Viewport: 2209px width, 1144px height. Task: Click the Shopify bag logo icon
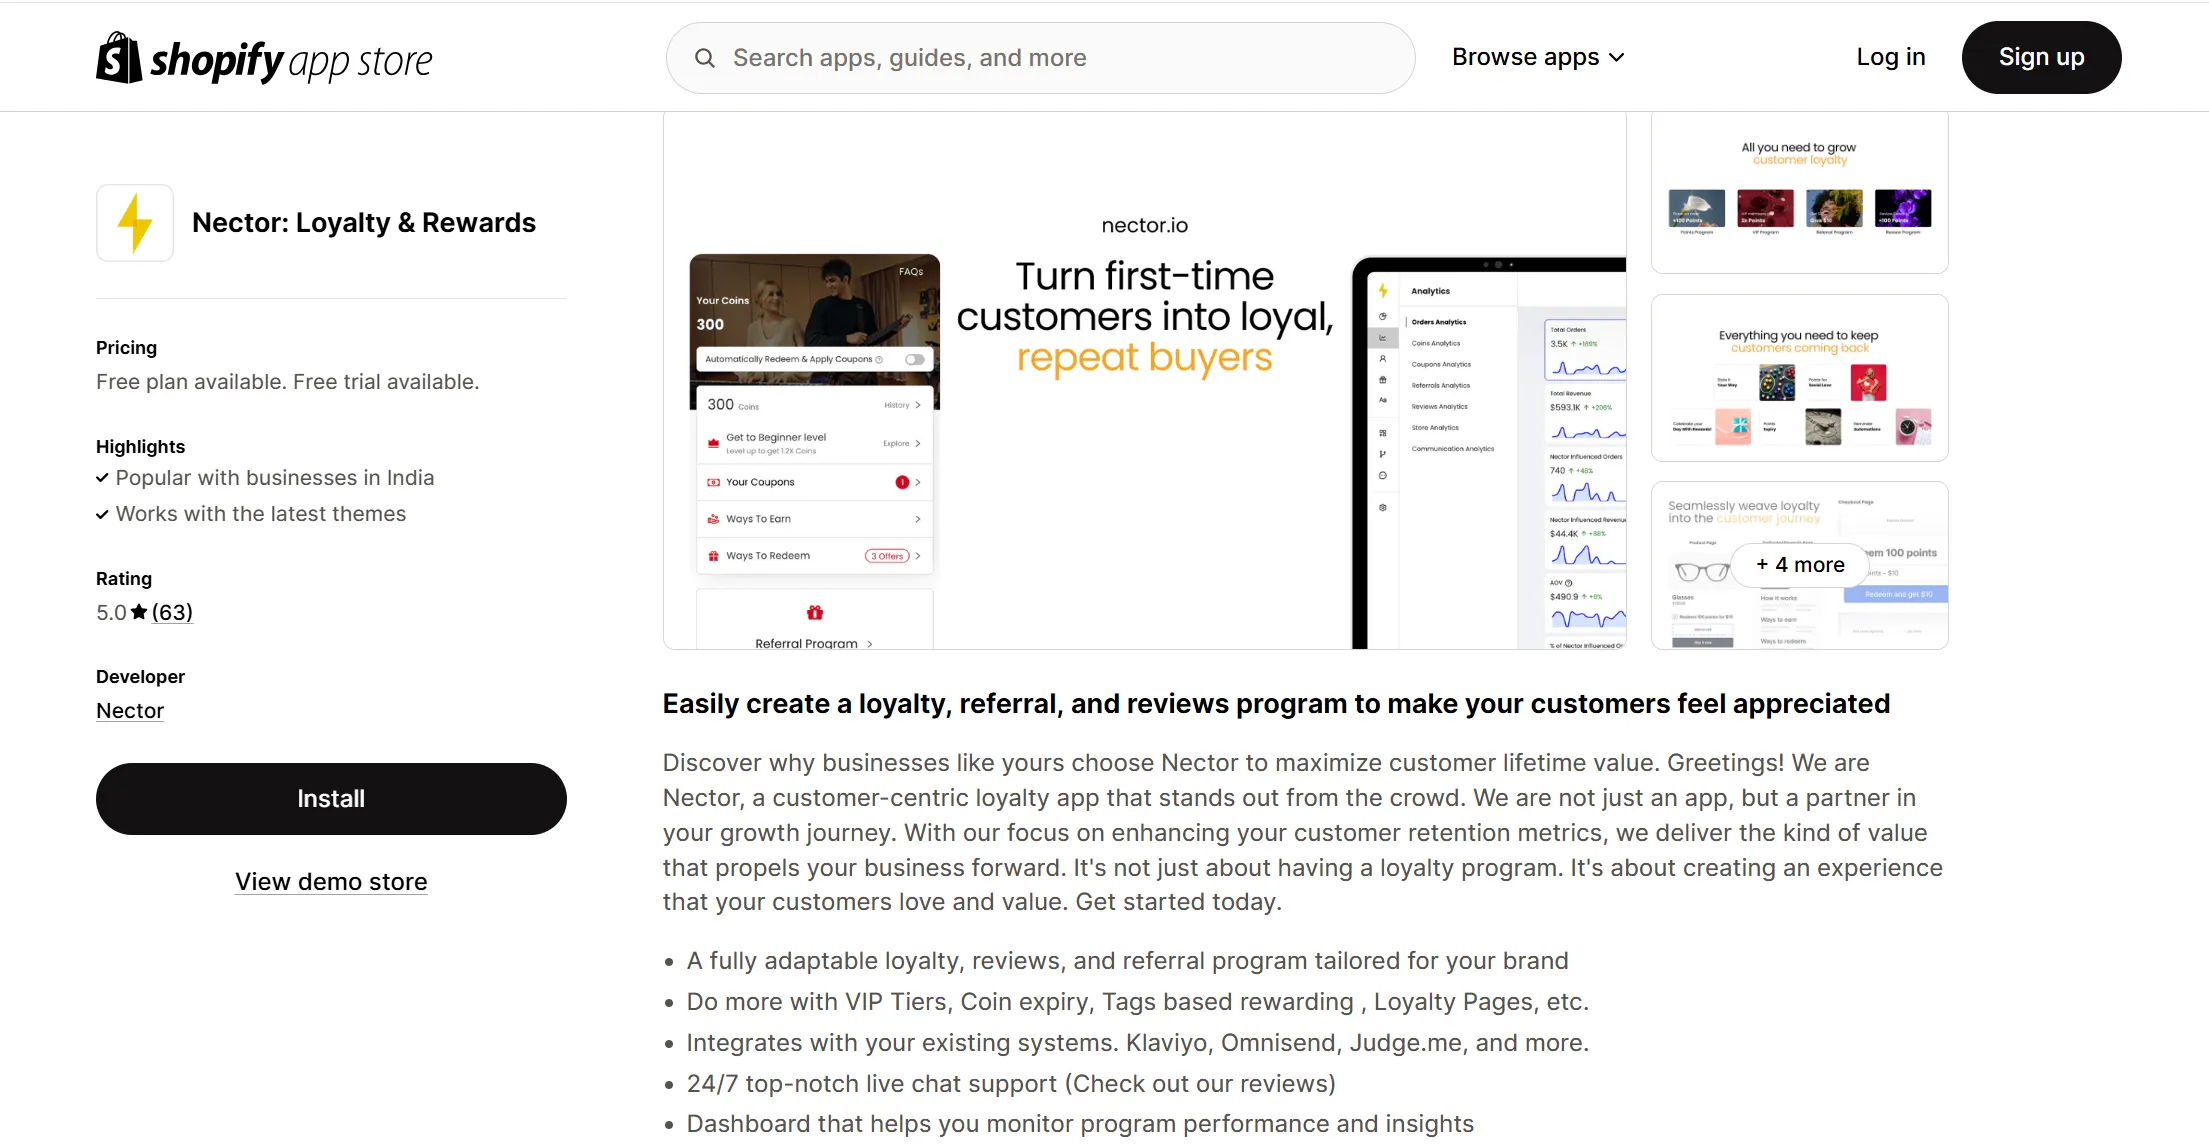[119, 58]
